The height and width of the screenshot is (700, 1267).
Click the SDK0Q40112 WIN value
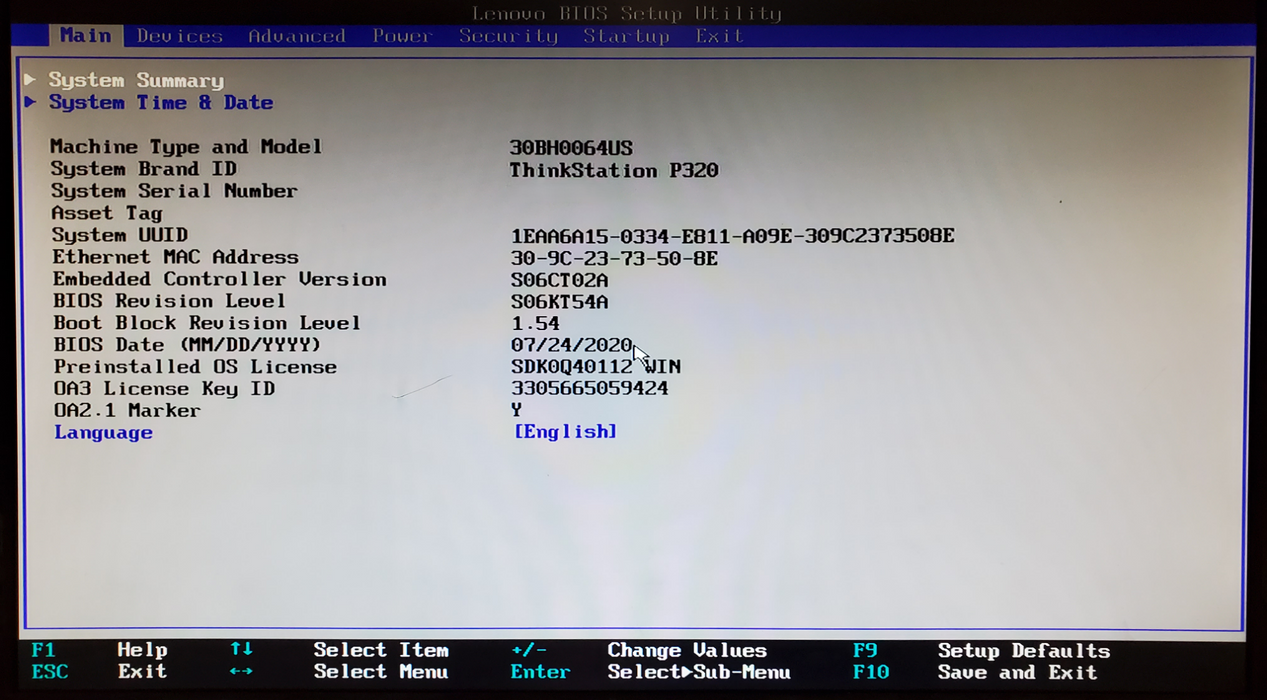(x=596, y=367)
